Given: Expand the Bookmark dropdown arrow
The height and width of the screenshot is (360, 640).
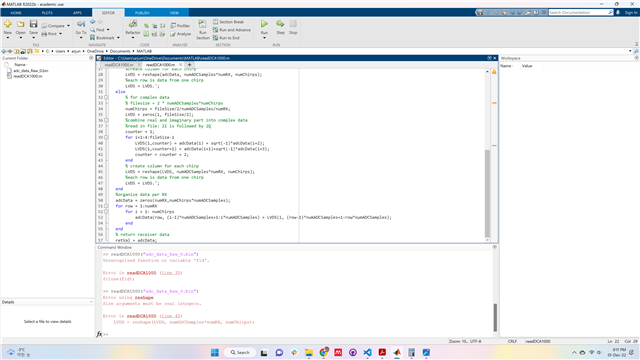Looking at the screenshot, I should click(x=118, y=38).
